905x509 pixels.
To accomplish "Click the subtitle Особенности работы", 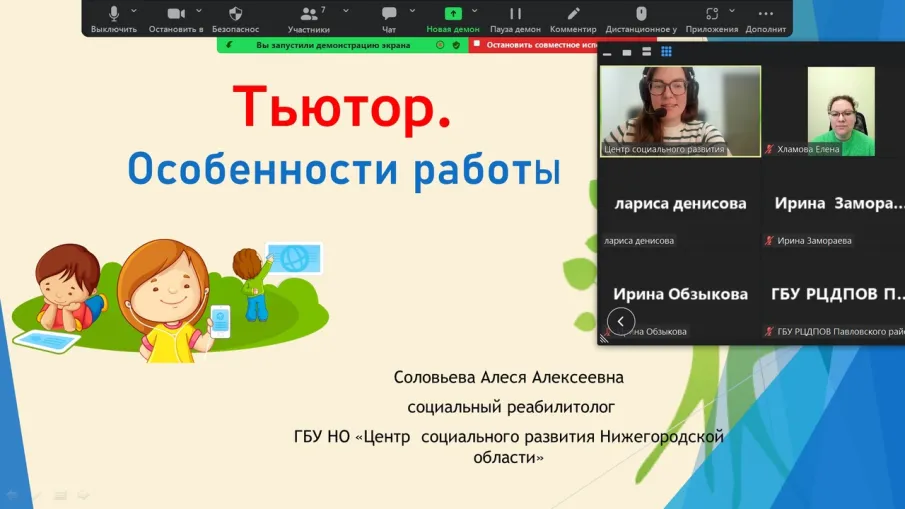I will click(x=344, y=170).
